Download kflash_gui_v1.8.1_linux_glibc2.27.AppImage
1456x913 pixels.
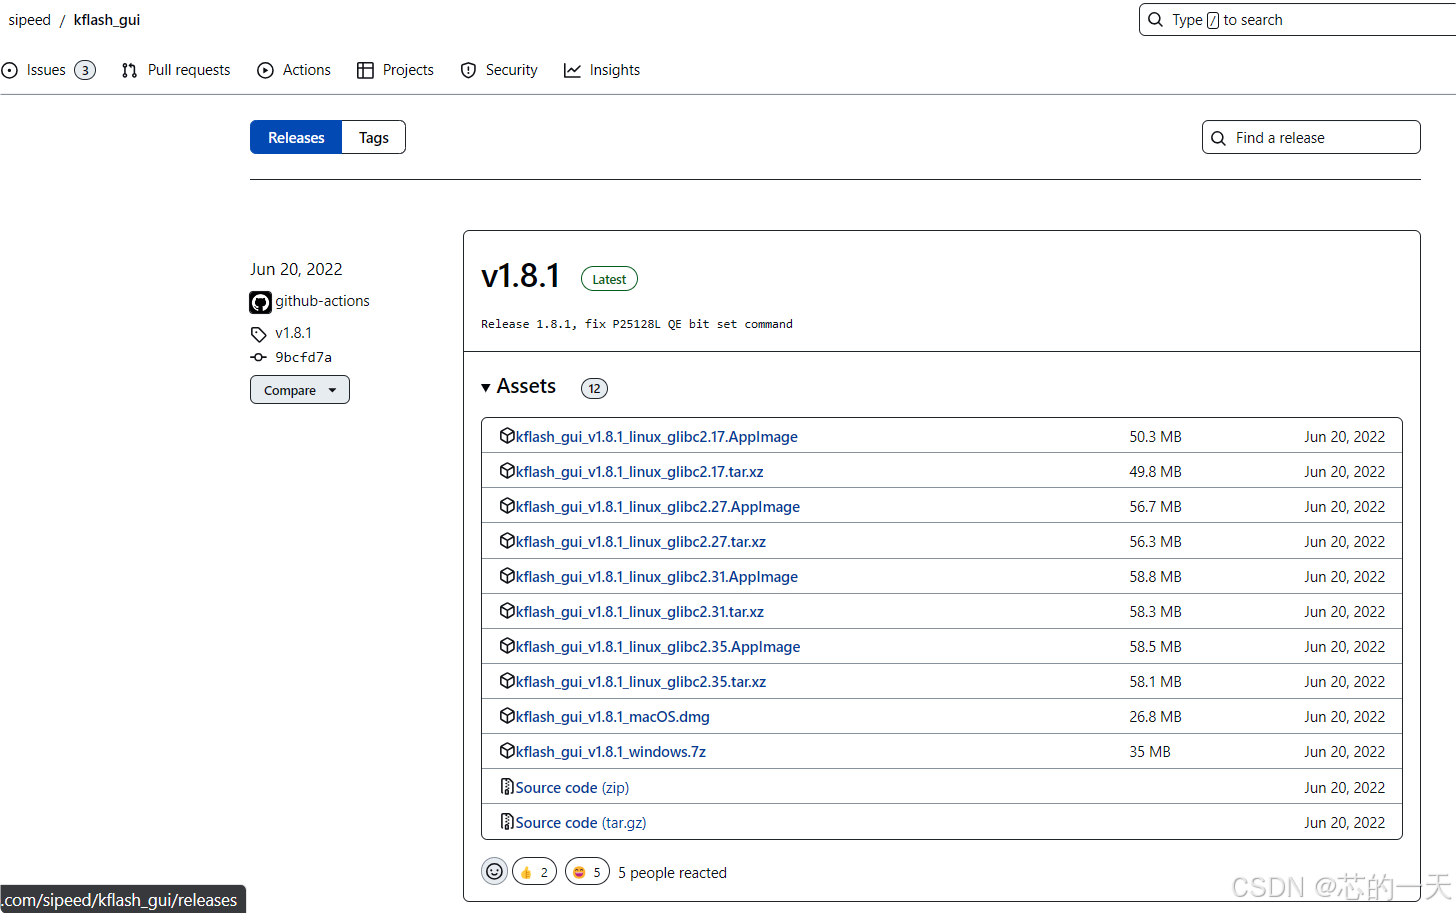pyautogui.click(x=657, y=507)
